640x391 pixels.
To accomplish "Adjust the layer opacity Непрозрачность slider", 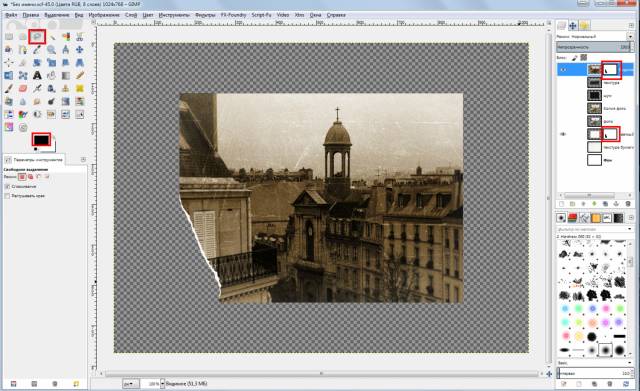I will (x=594, y=47).
